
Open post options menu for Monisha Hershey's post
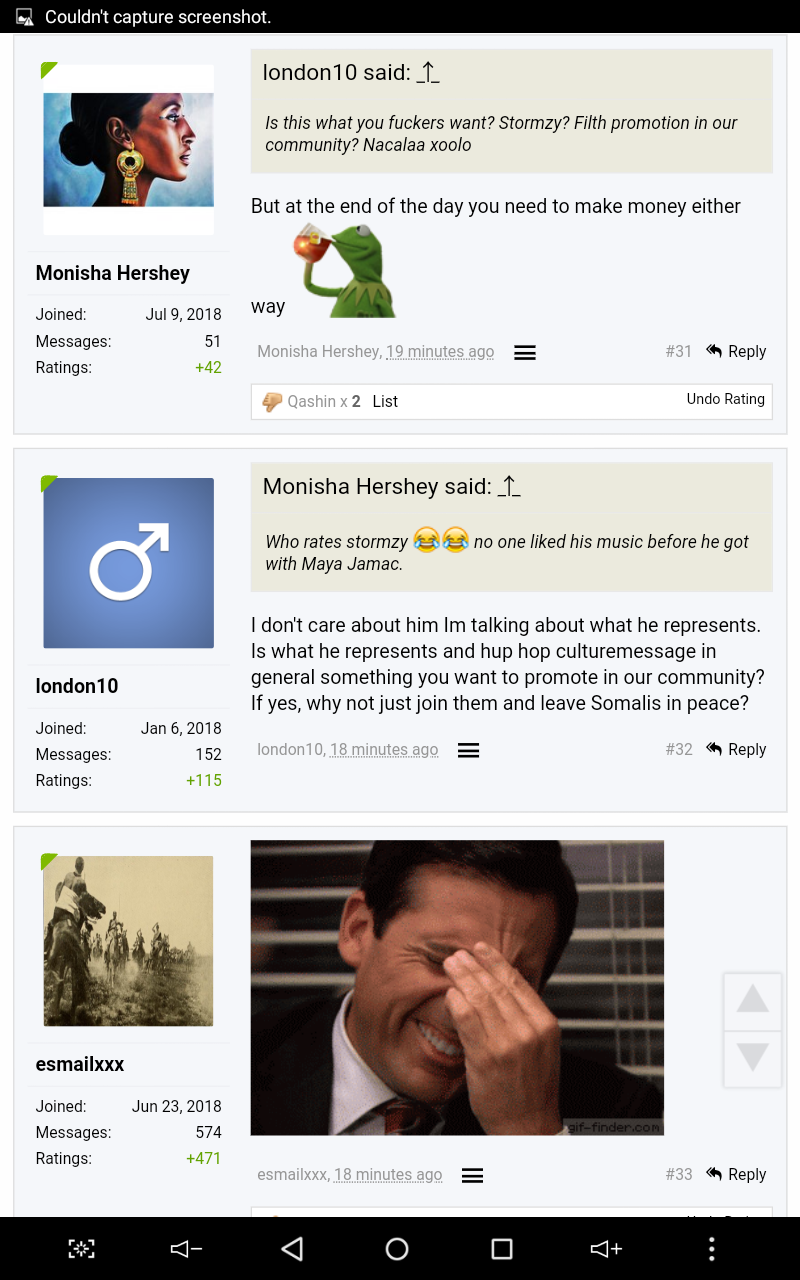point(525,352)
